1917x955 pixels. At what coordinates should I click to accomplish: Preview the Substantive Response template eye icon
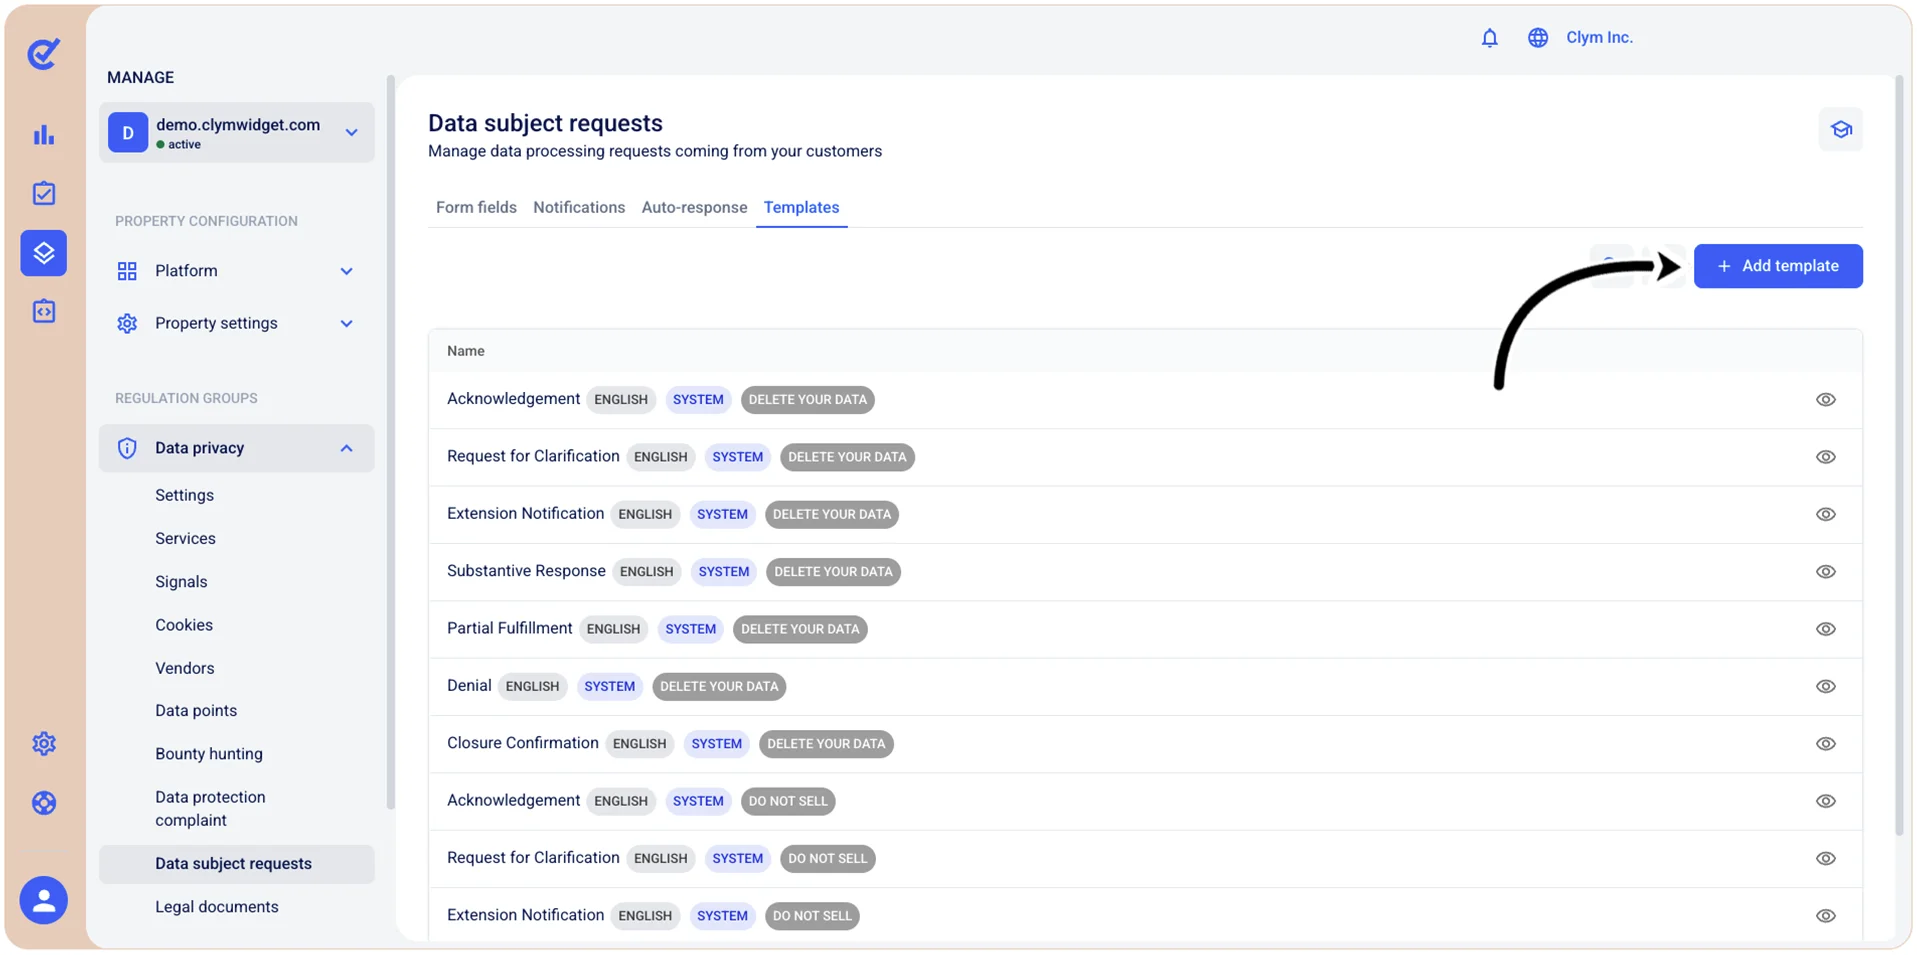click(1825, 572)
